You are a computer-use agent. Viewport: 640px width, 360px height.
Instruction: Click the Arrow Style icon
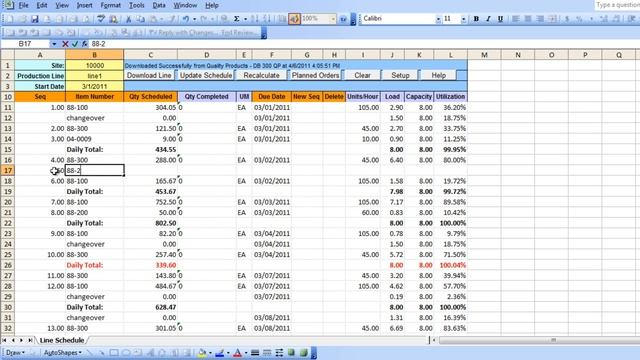point(279,353)
